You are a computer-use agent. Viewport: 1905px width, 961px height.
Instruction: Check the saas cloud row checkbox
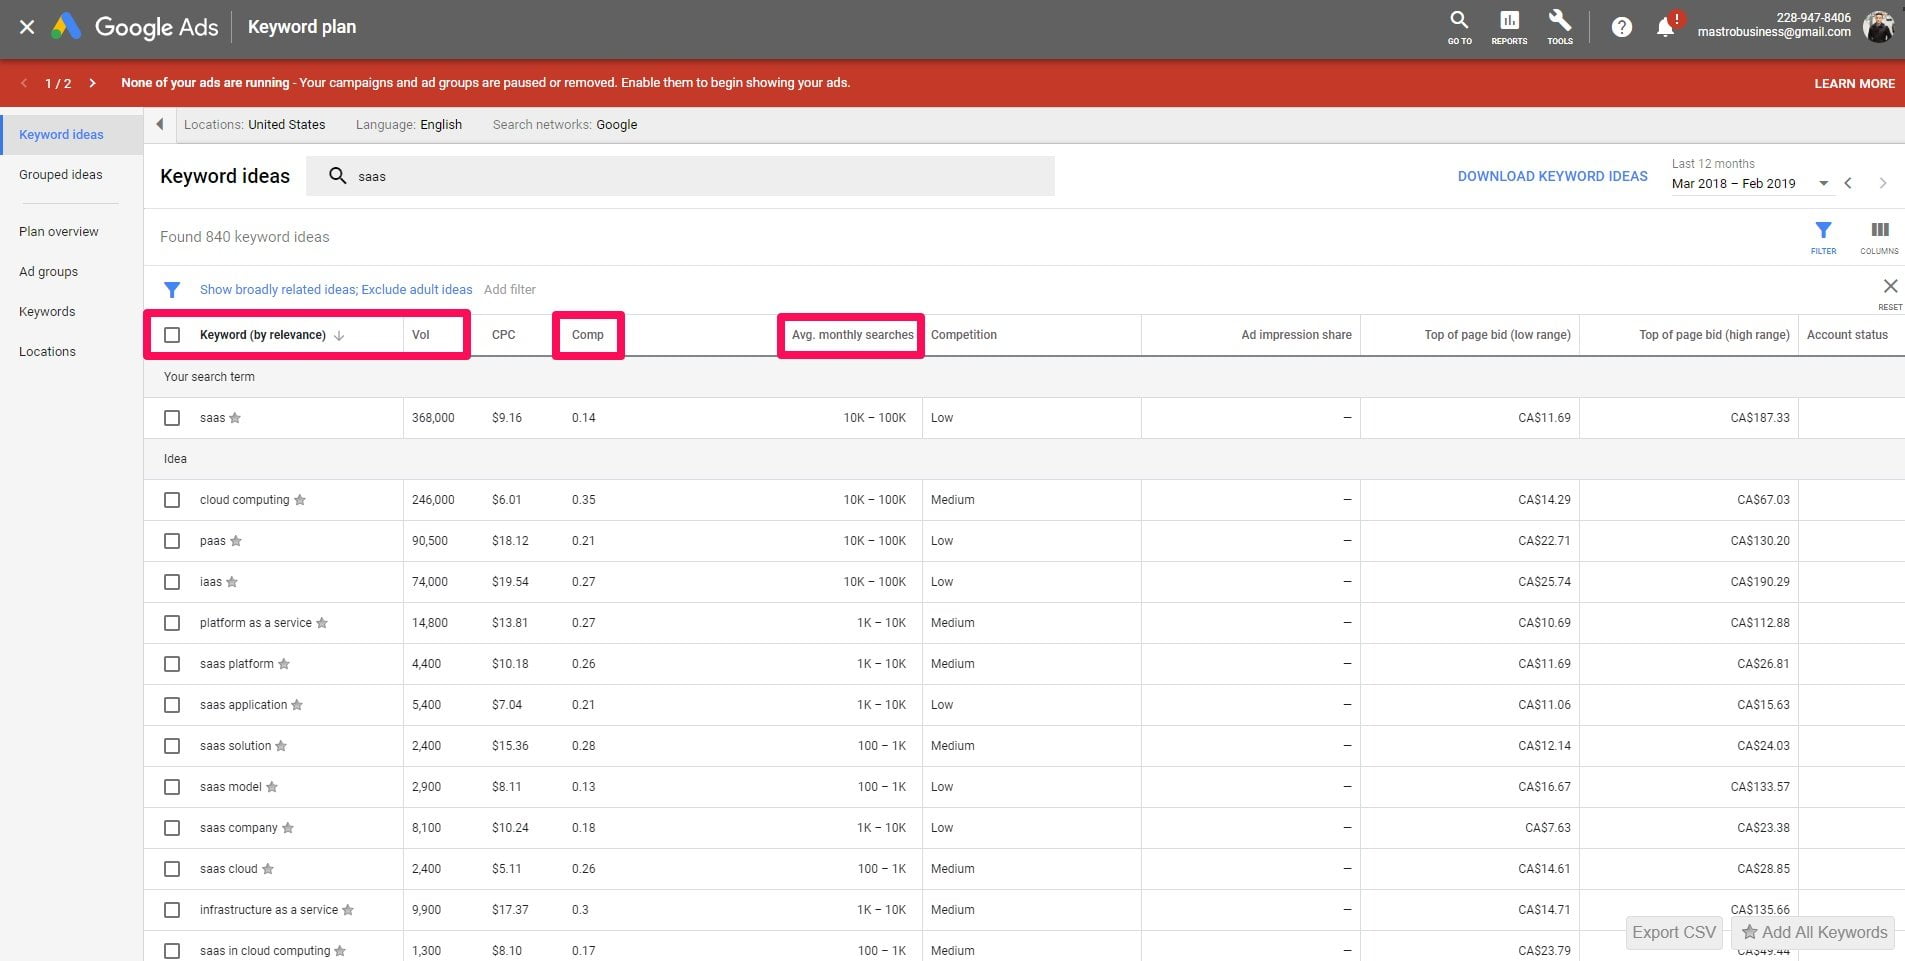tap(172, 869)
